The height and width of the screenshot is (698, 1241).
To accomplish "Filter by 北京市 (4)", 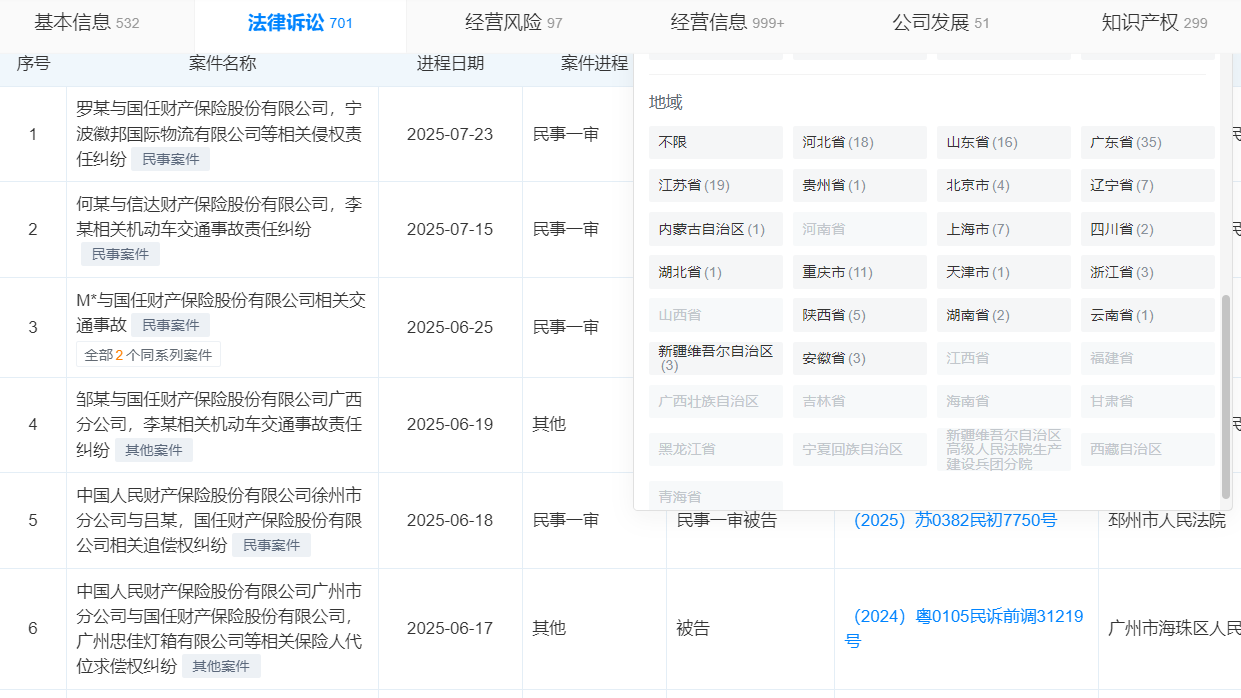I will tap(1004, 186).
